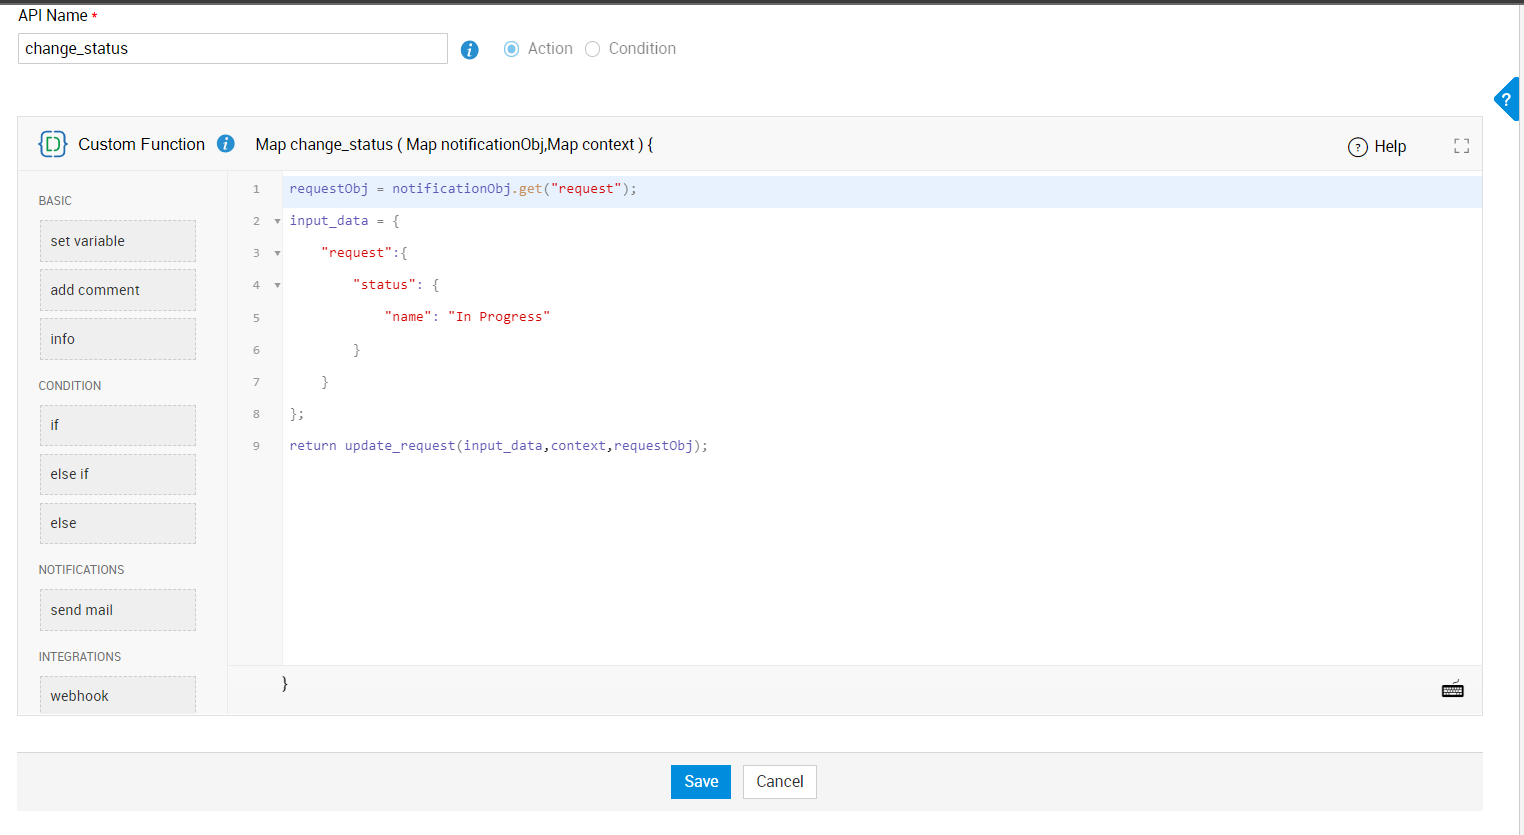Click the info icon beside API Name field
This screenshot has width=1524, height=835.
[469, 50]
